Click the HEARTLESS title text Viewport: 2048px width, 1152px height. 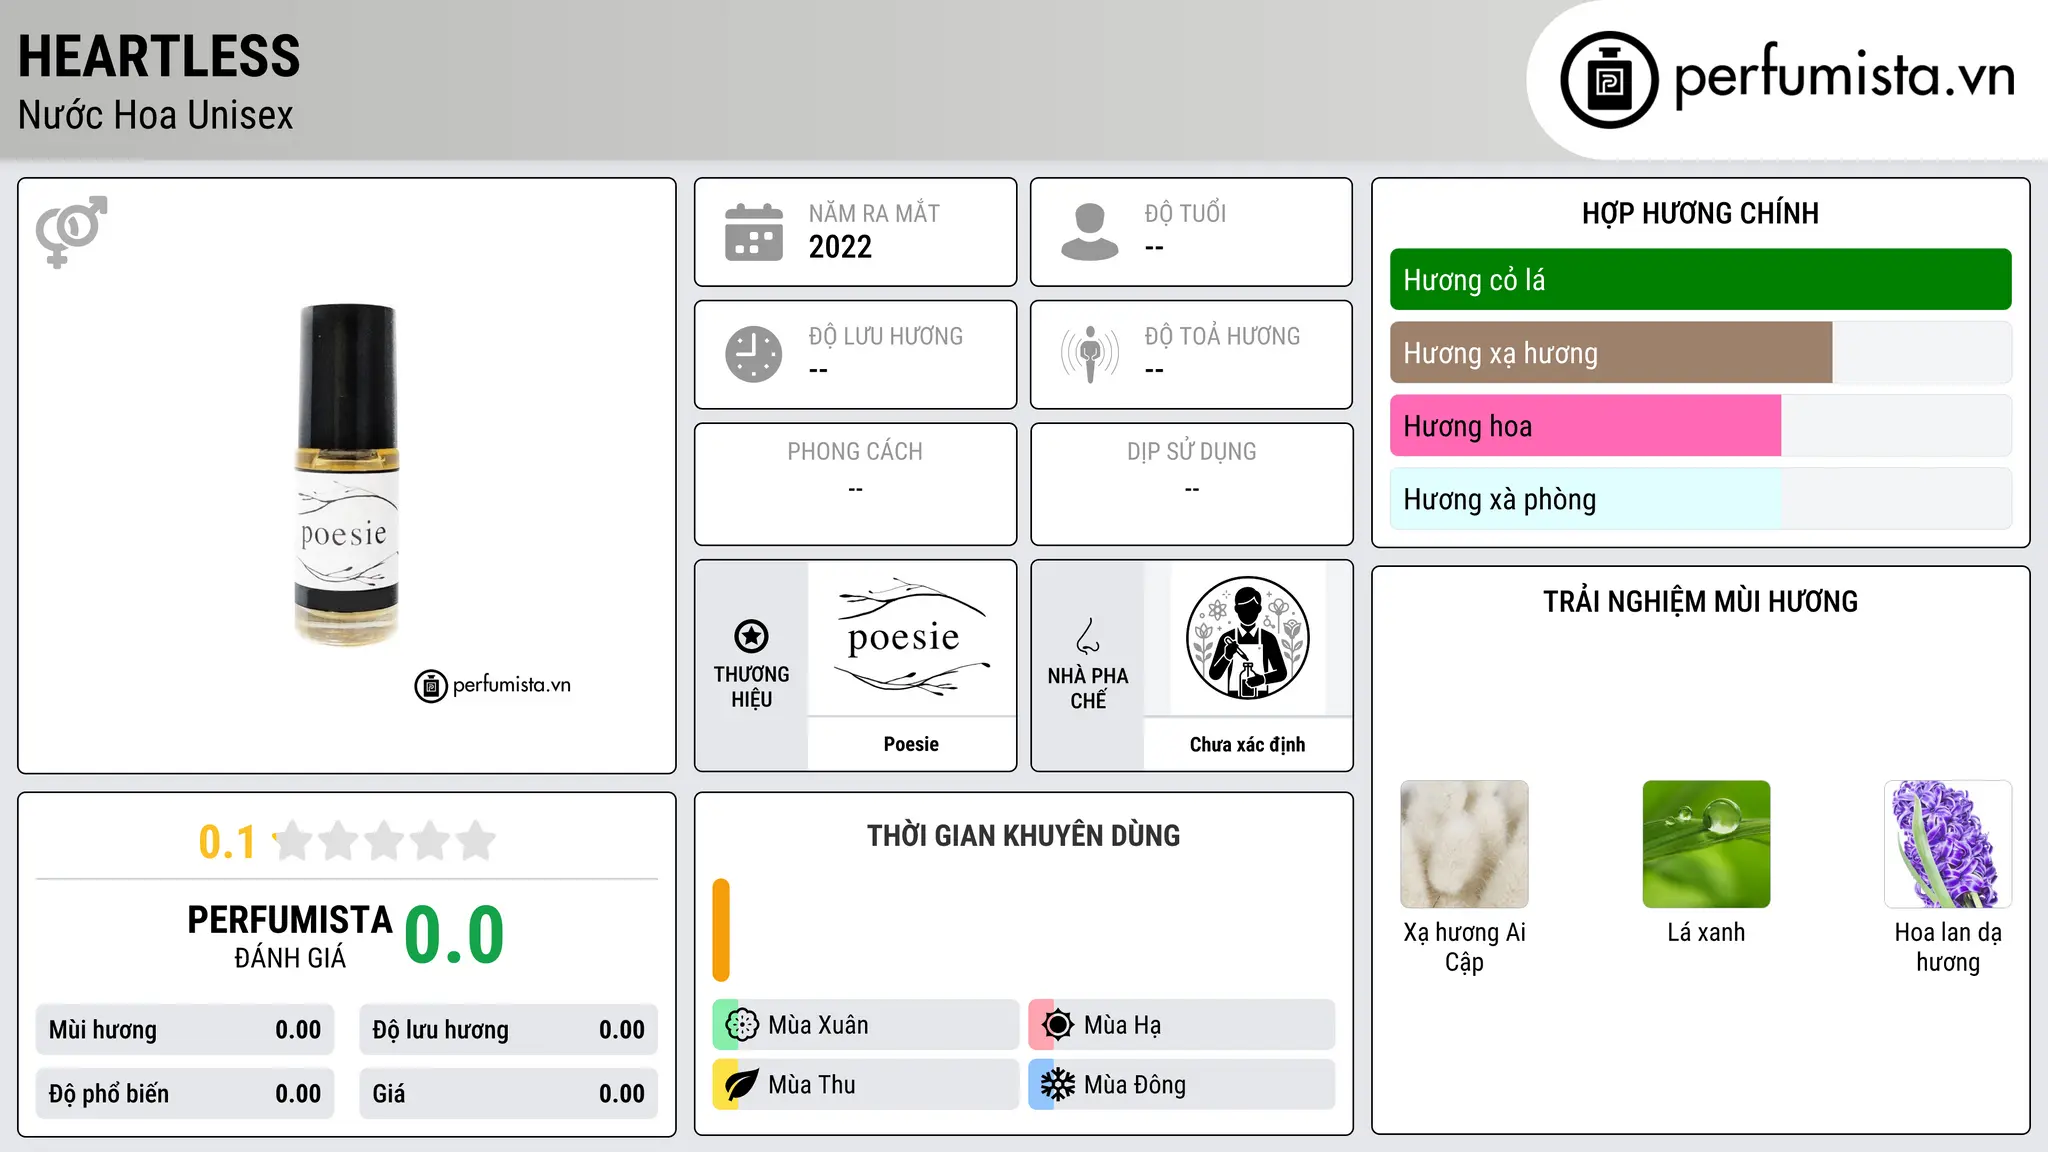159,56
